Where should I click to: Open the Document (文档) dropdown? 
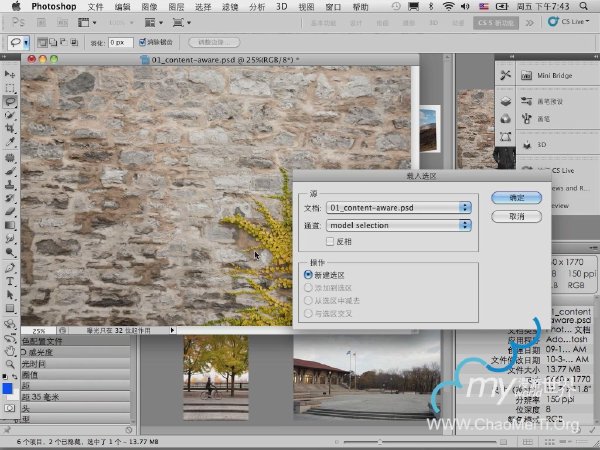[398, 208]
